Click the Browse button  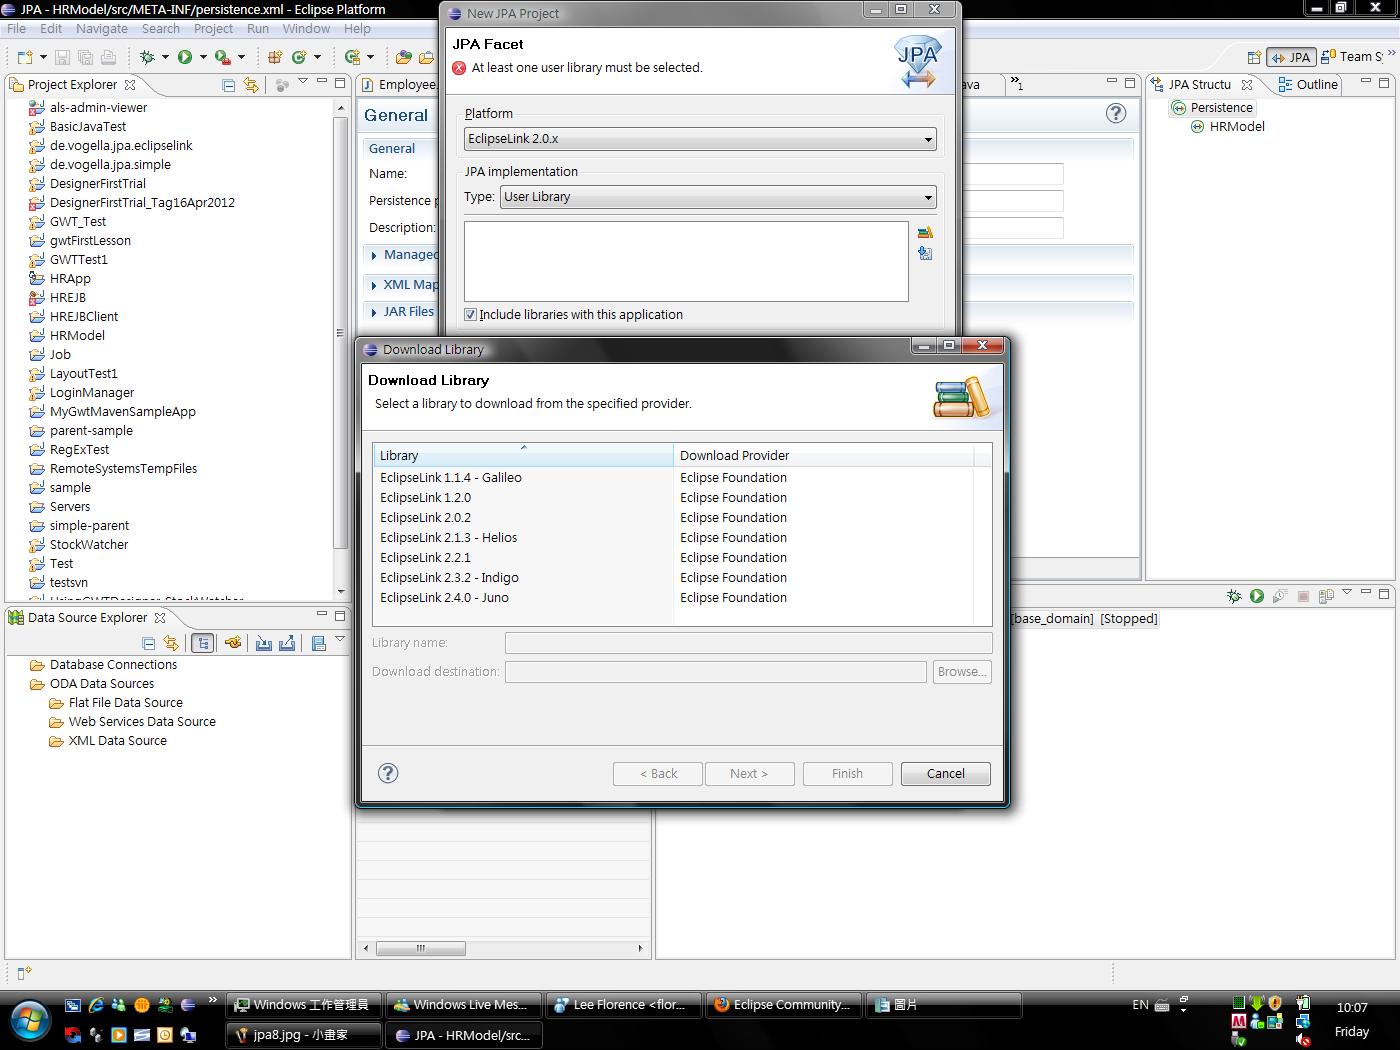click(x=962, y=672)
